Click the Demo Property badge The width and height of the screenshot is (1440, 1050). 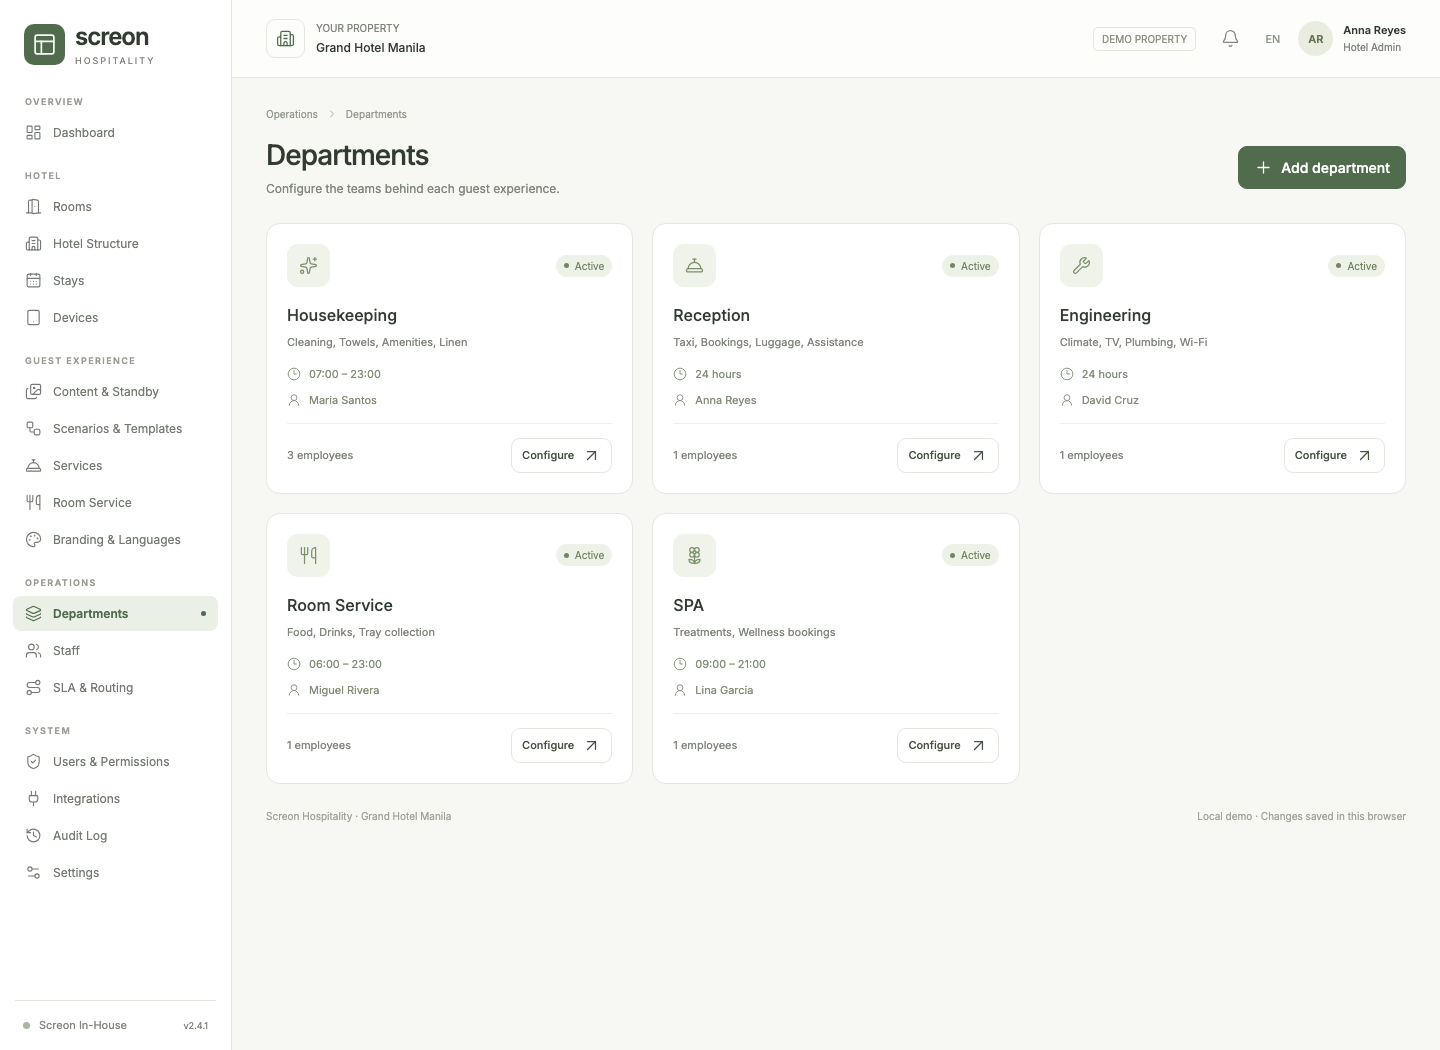click(x=1144, y=39)
